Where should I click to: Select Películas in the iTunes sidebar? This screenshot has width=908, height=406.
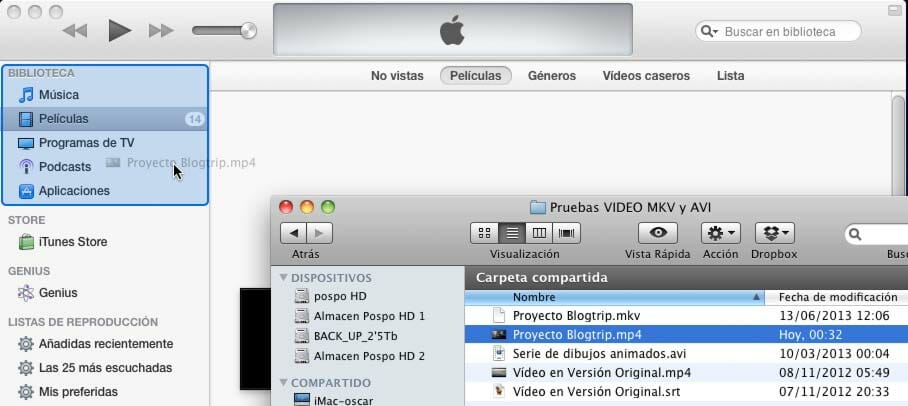pyautogui.click(x=105, y=119)
